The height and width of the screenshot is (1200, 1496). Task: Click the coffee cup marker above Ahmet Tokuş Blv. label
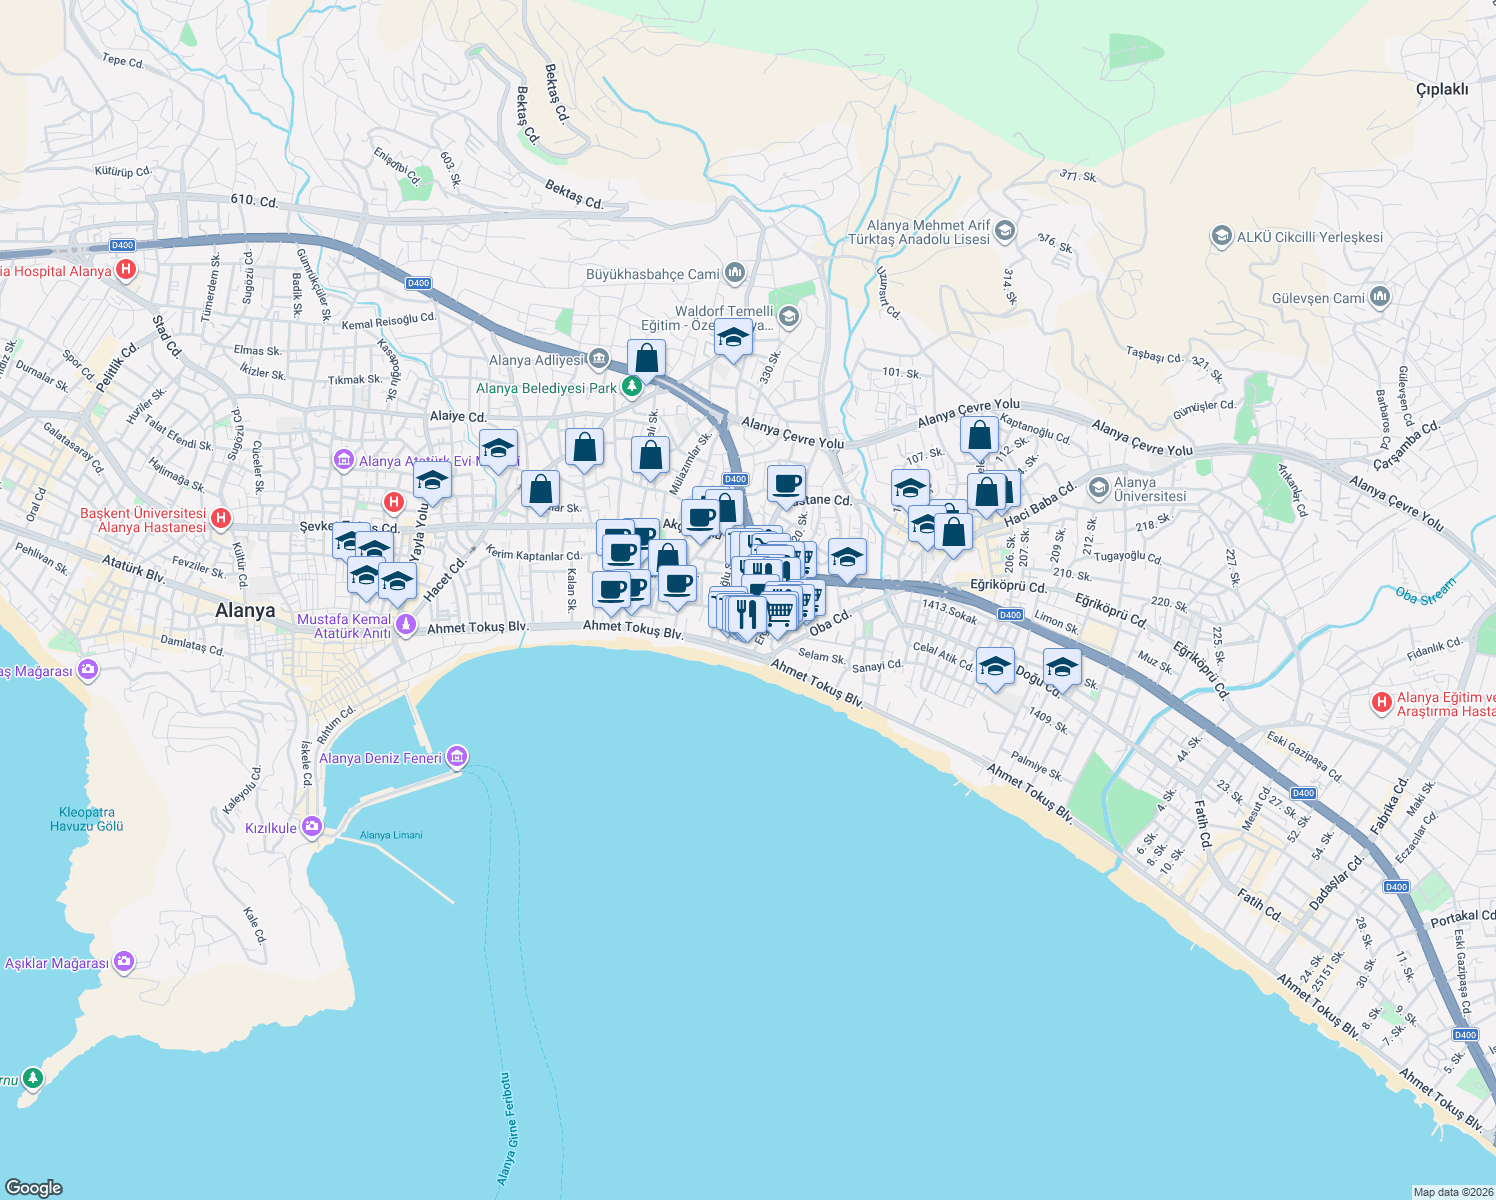pyautogui.click(x=611, y=590)
